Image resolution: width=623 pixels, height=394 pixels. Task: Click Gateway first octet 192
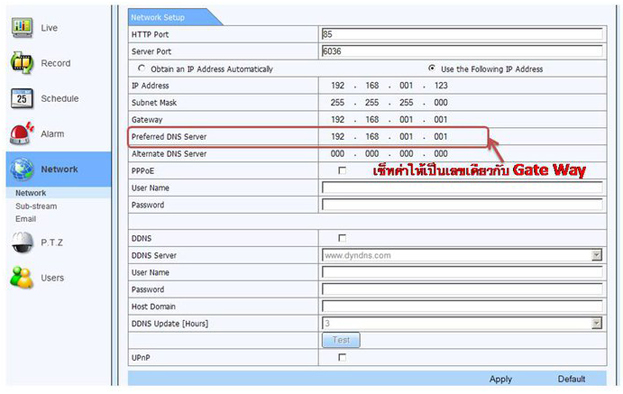(x=338, y=120)
